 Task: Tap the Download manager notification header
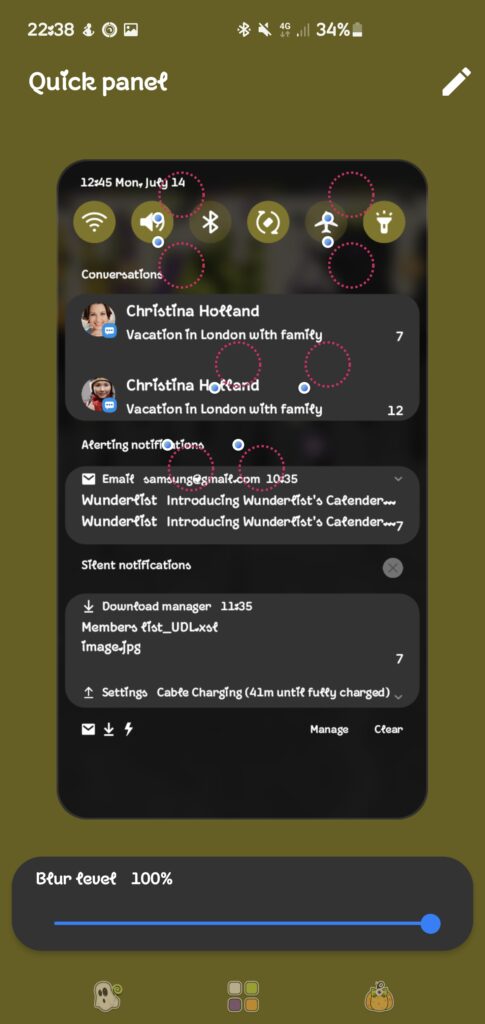[168, 607]
